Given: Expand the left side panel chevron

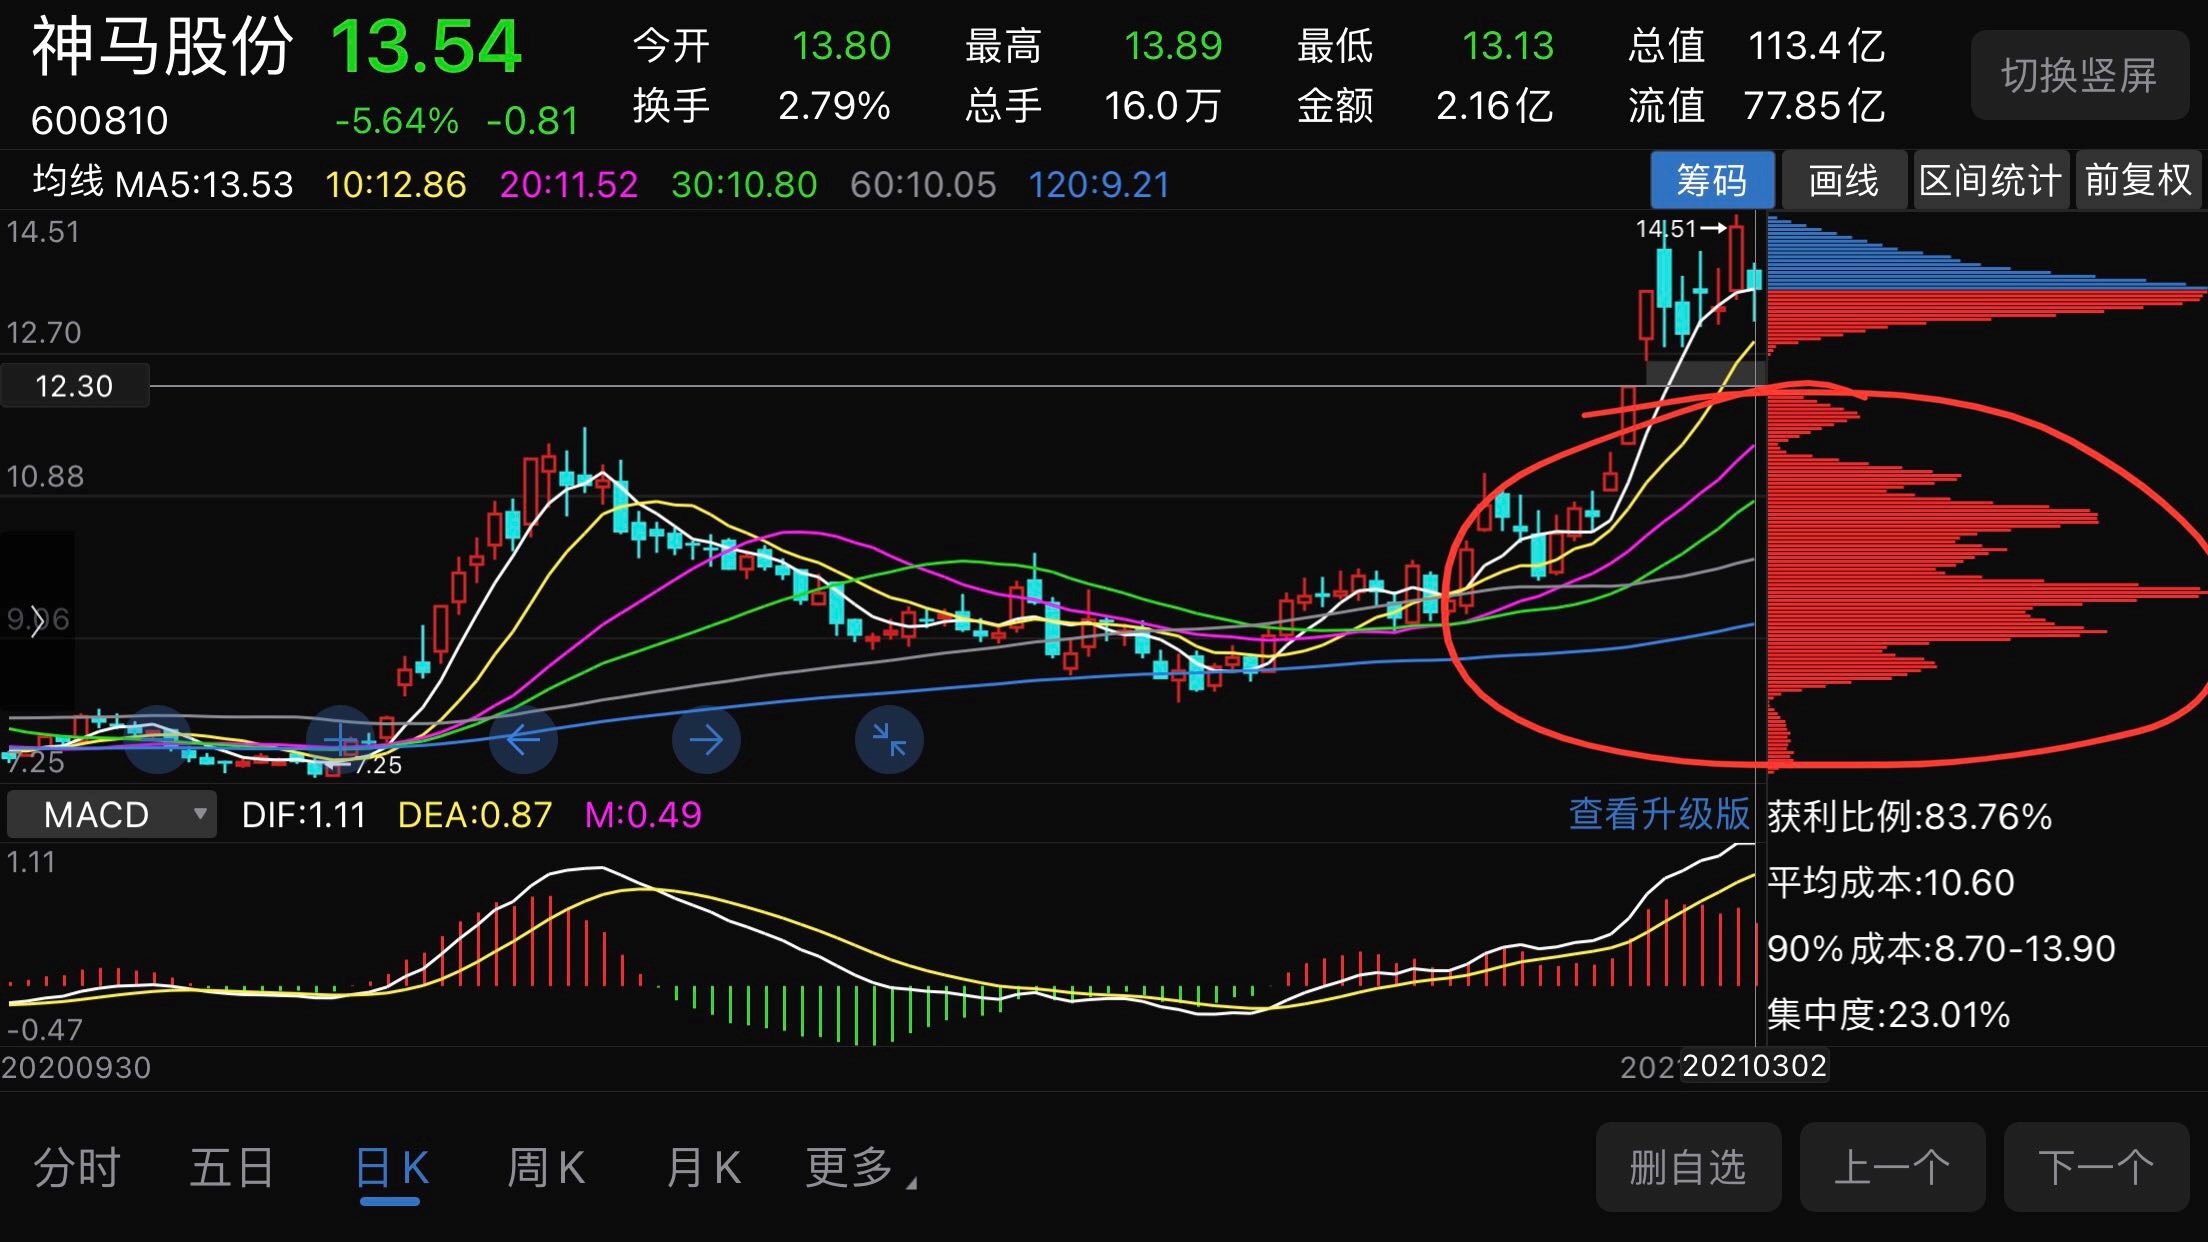Looking at the screenshot, I should [x=37, y=621].
